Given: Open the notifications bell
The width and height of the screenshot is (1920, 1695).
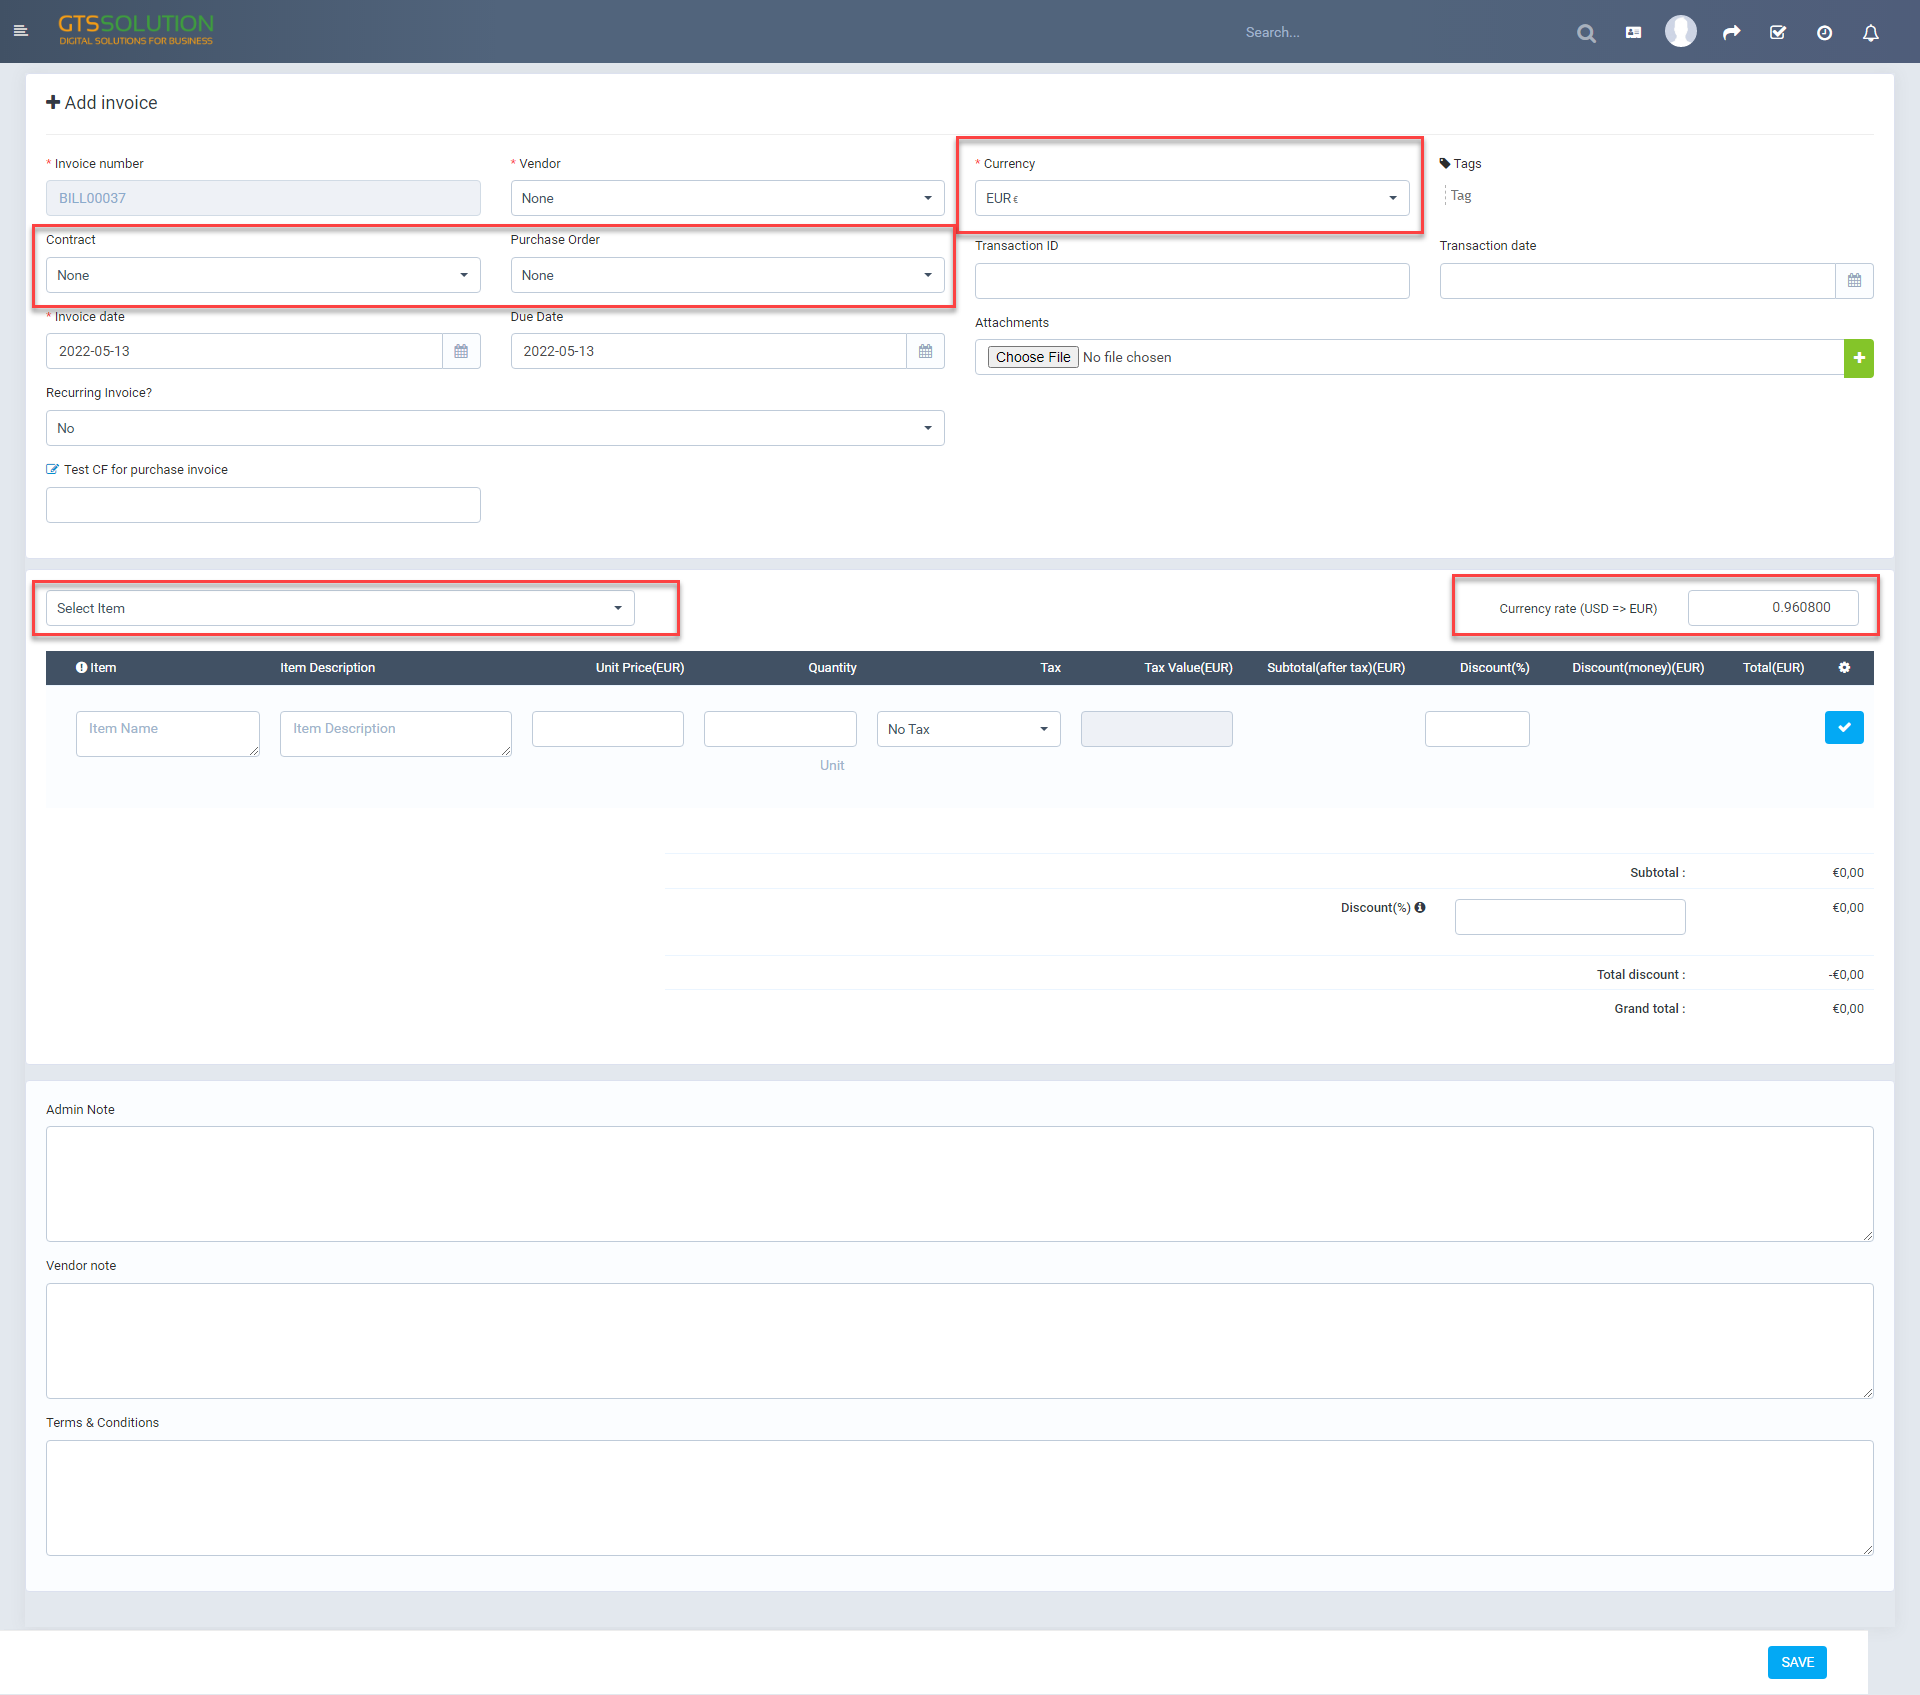Looking at the screenshot, I should coord(1870,33).
